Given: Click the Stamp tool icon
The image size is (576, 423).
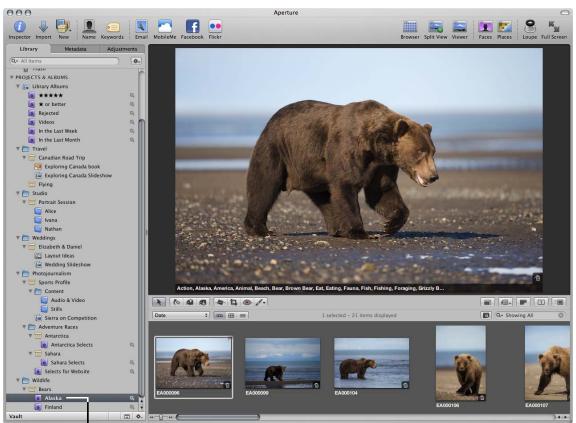Looking at the screenshot, I should (203, 302).
